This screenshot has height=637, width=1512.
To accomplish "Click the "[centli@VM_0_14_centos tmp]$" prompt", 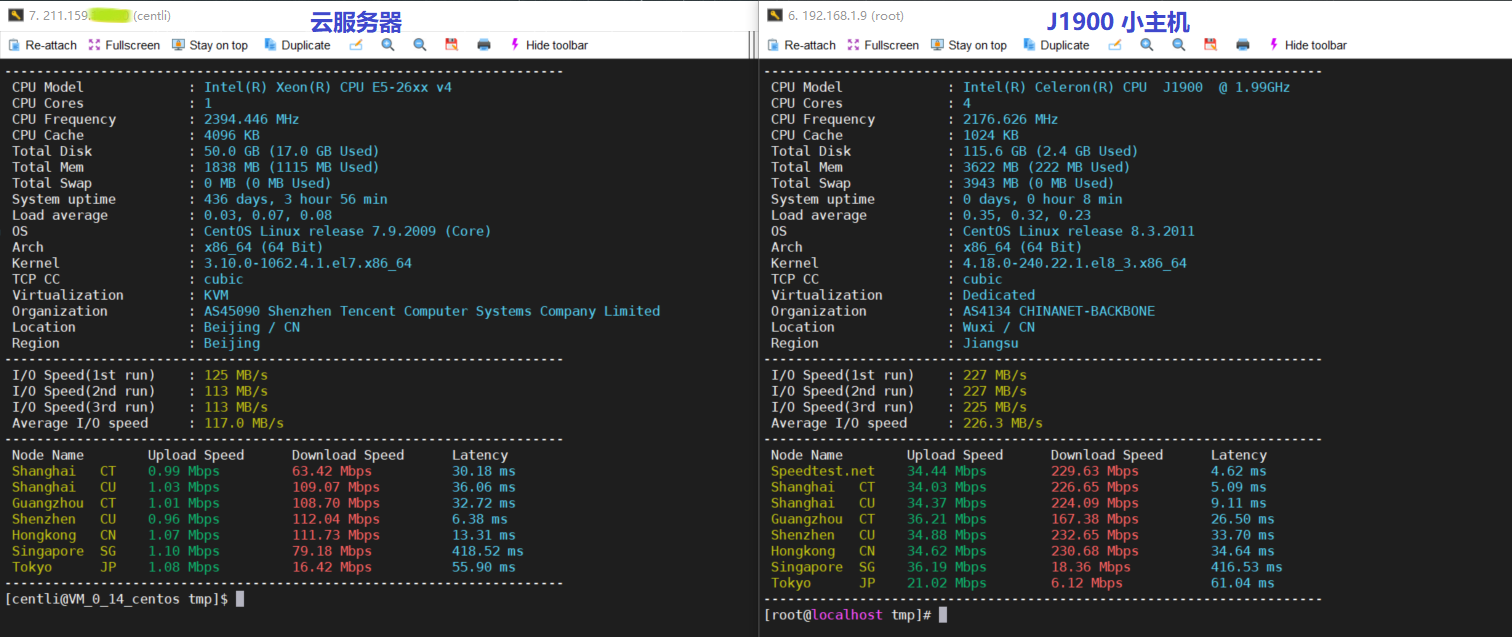I will click(117, 599).
